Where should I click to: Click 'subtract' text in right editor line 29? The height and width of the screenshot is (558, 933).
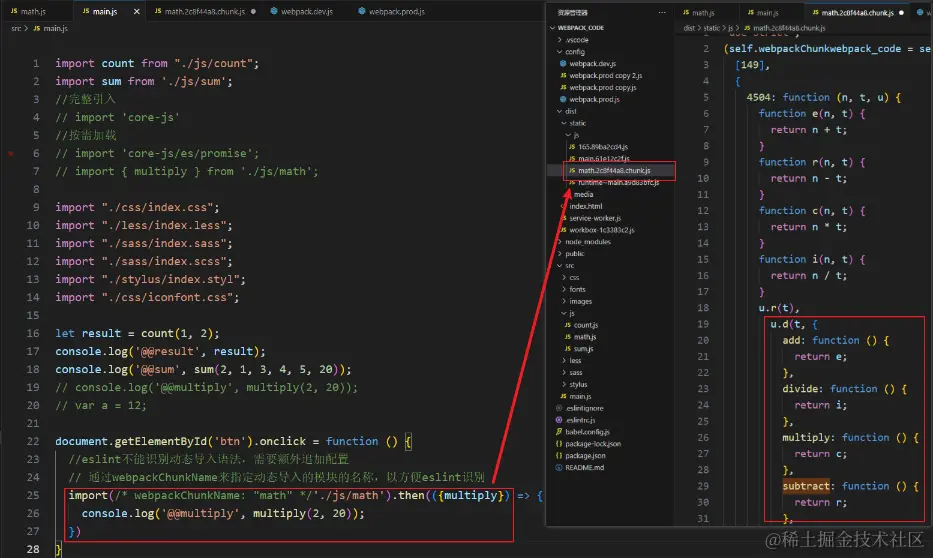(806, 486)
